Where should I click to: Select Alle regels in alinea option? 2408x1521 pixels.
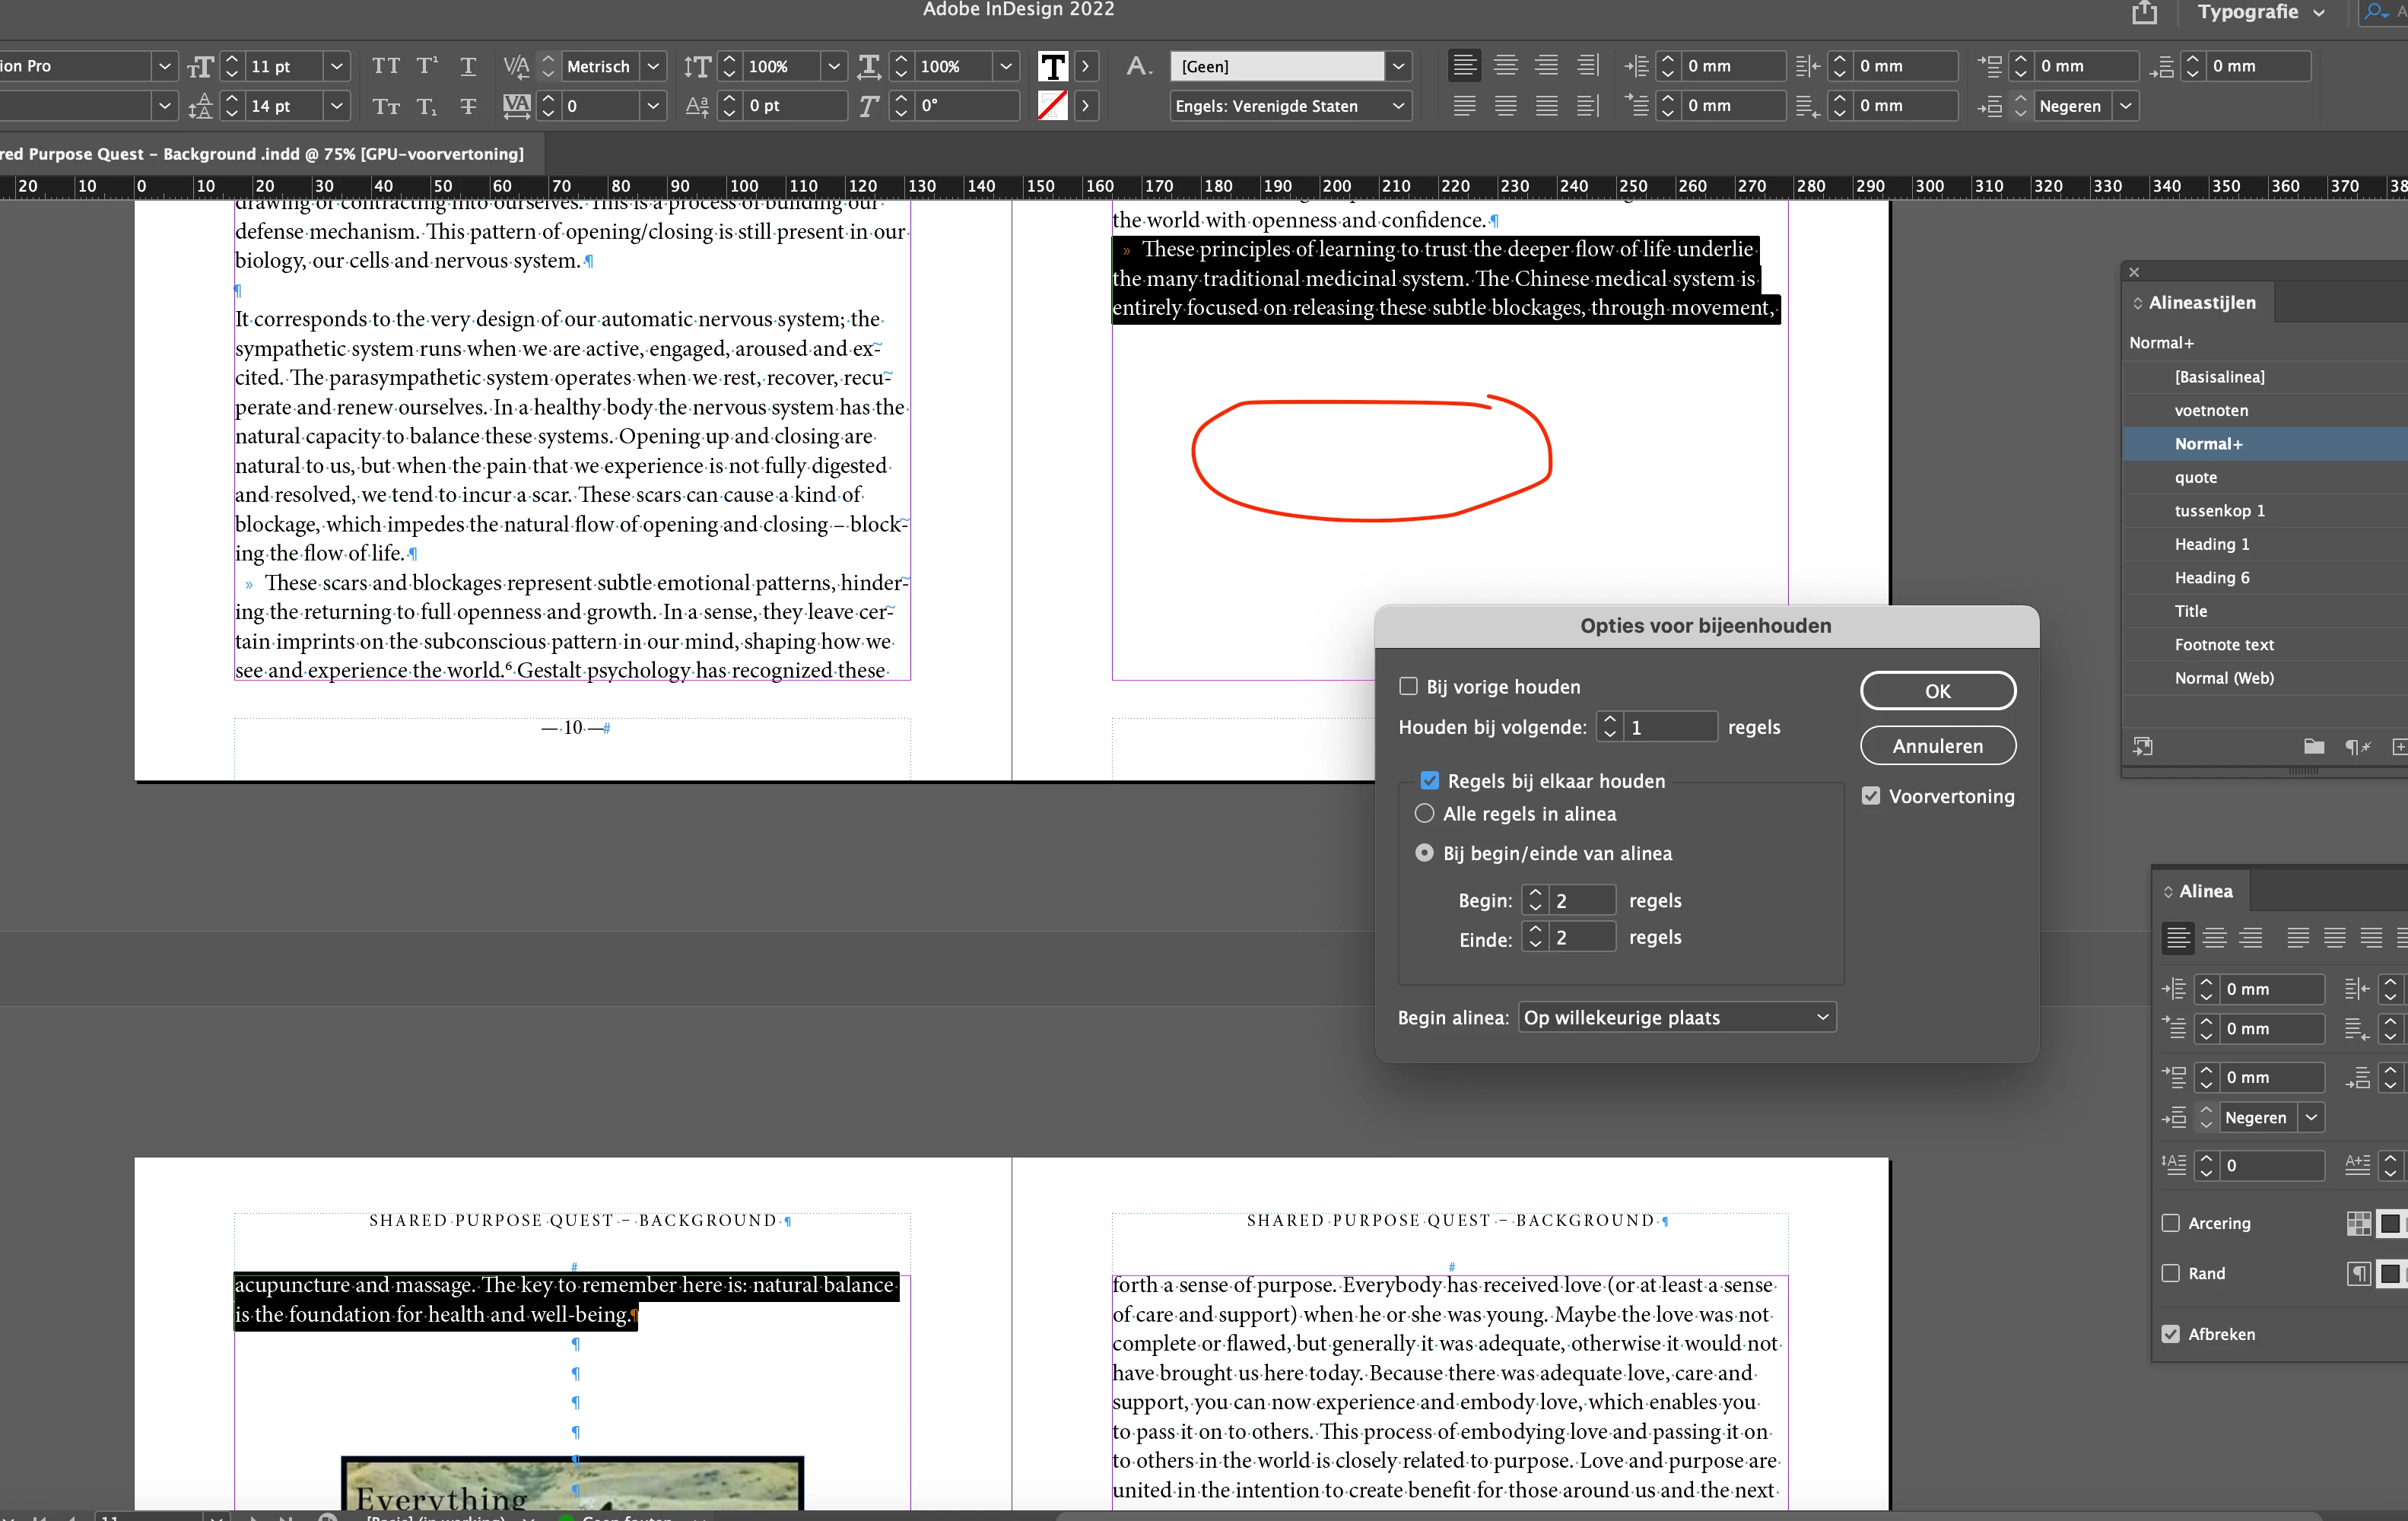pos(1424,813)
